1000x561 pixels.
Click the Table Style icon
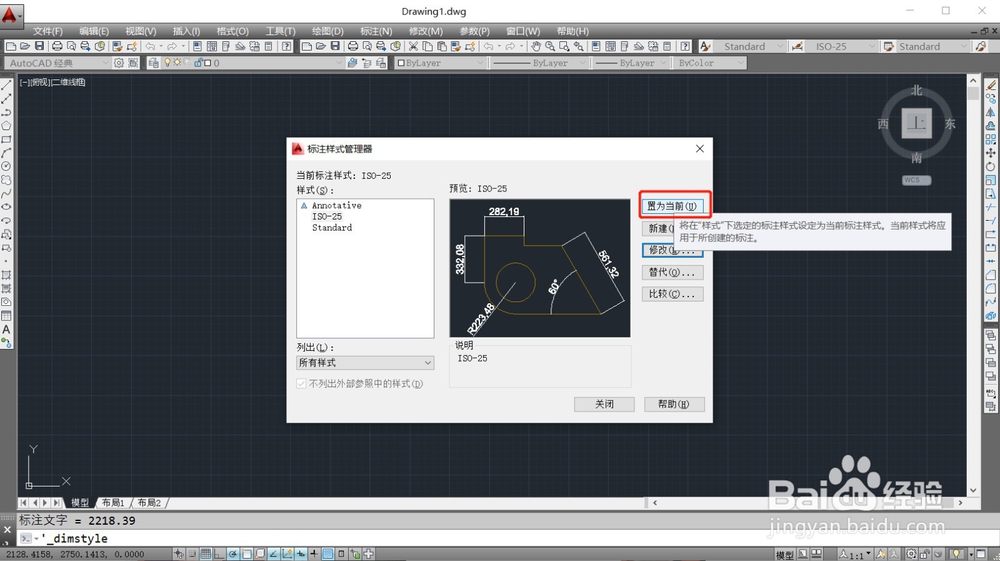pos(888,46)
